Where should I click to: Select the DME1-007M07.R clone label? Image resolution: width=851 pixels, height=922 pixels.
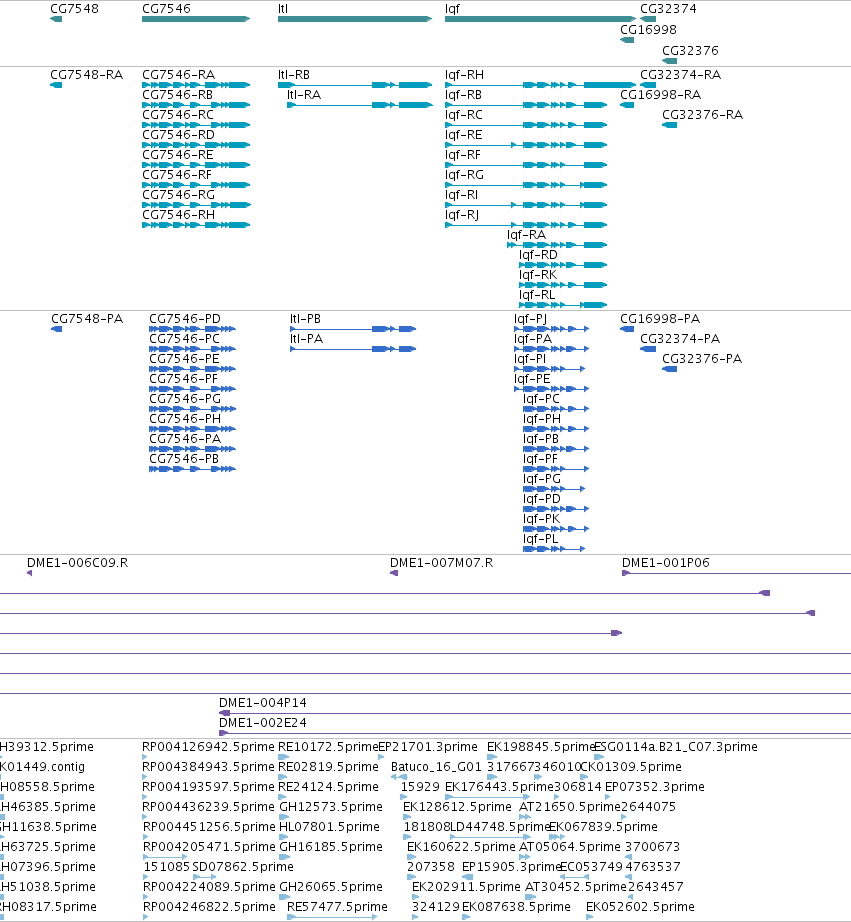(441, 563)
